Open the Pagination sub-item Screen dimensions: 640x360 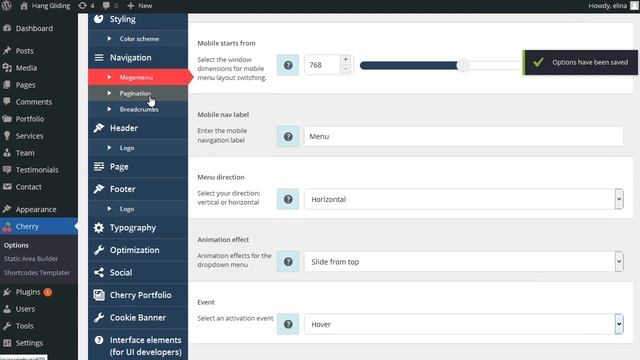(x=138, y=93)
